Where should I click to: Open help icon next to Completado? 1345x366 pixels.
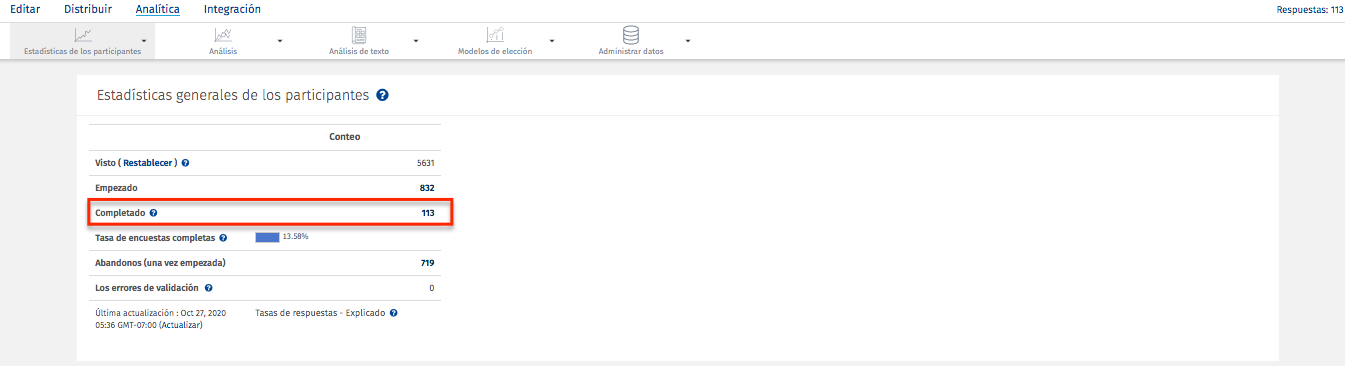(x=154, y=213)
